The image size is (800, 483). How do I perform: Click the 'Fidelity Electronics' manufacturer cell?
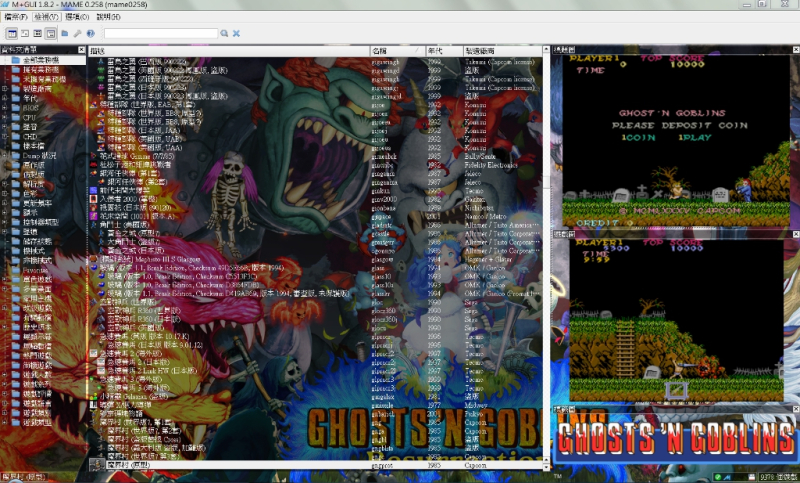pyautogui.click(x=491, y=165)
